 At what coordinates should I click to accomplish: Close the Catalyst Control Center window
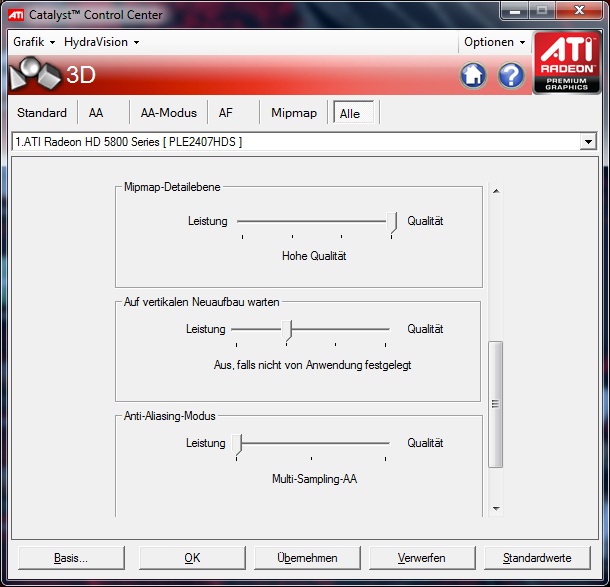pos(580,11)
